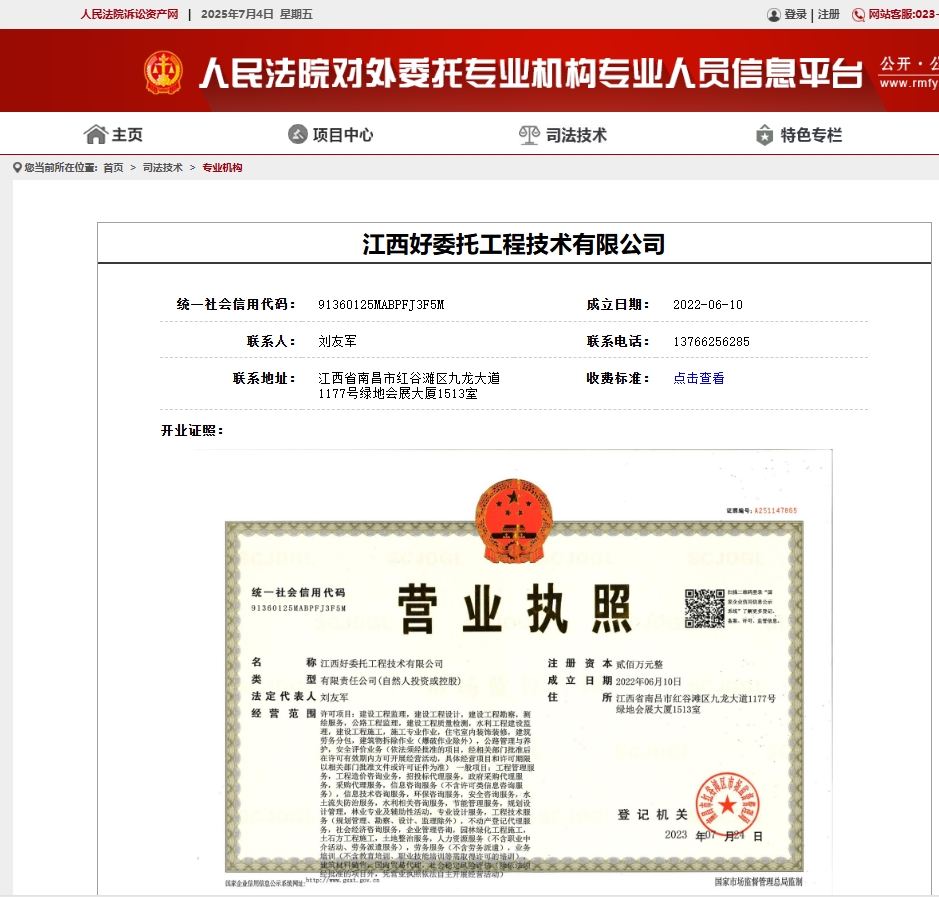The width and height of the screenshot is (939, 897).
Task: Click www.rmfy site address in banner
Action: pyautogui.click(x=909, y=83)
